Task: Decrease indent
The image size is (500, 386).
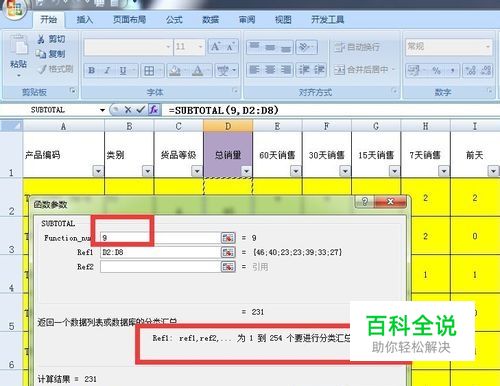Action: tap(304, 70)
